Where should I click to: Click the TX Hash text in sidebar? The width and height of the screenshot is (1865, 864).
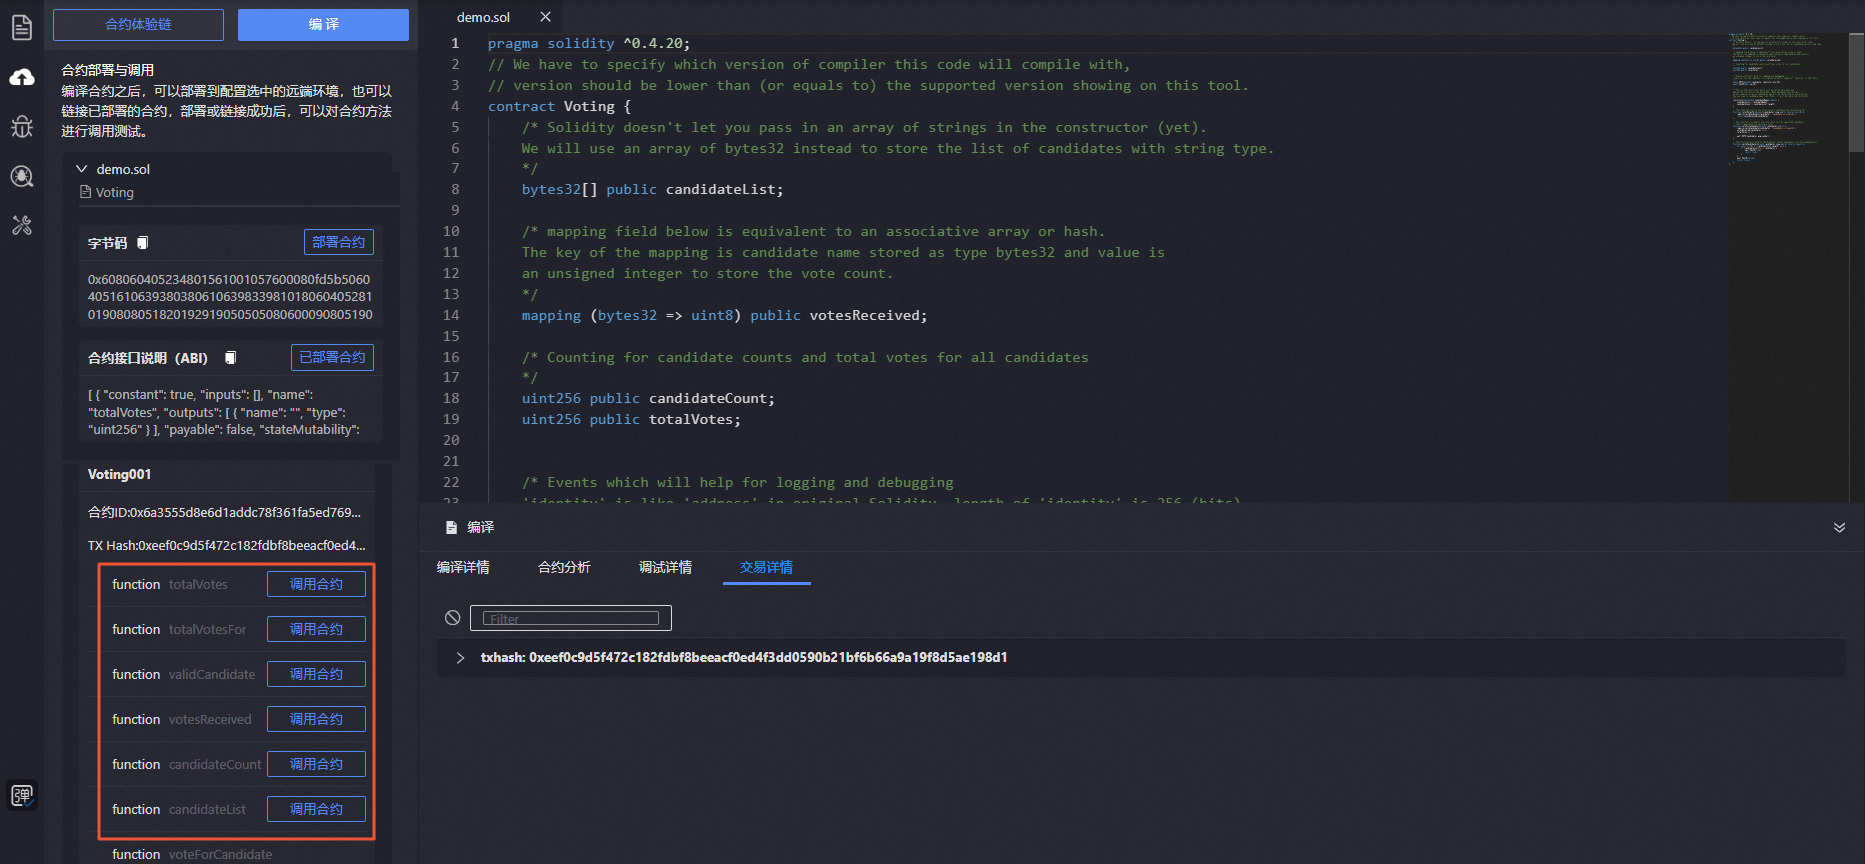226,545
